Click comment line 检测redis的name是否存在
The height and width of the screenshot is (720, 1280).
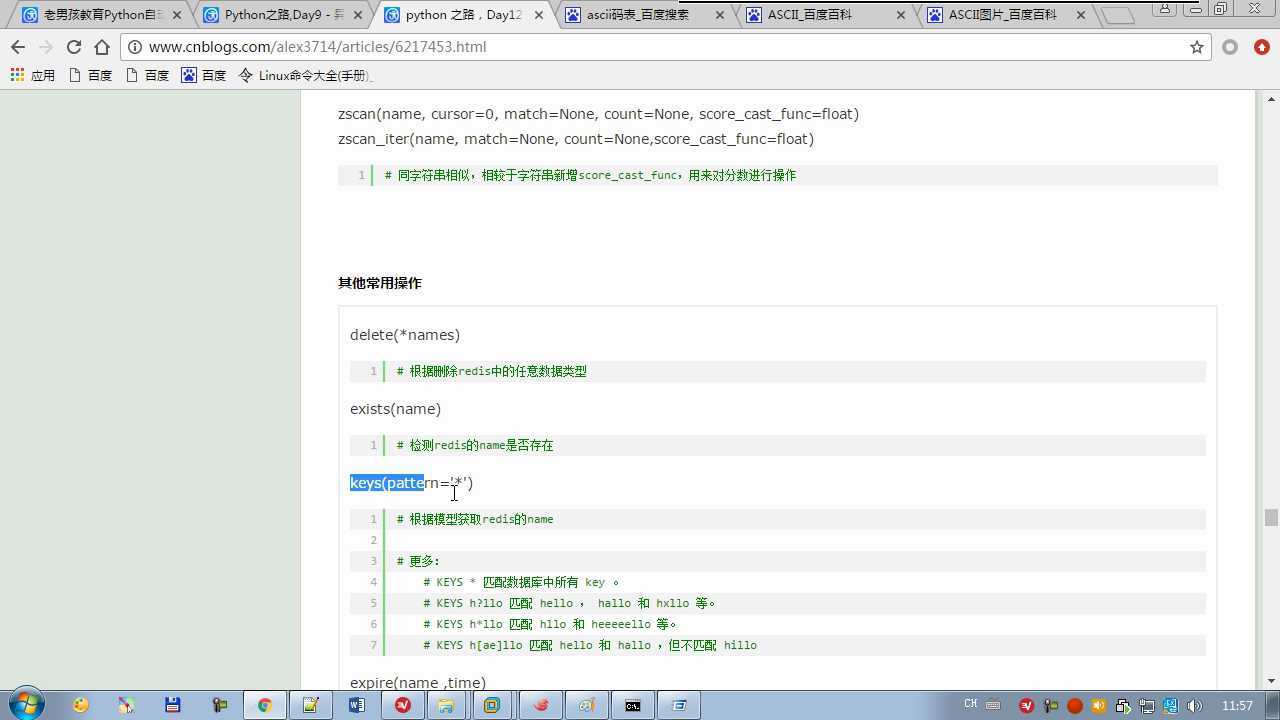pyautogui.click(x=475, y=445)
